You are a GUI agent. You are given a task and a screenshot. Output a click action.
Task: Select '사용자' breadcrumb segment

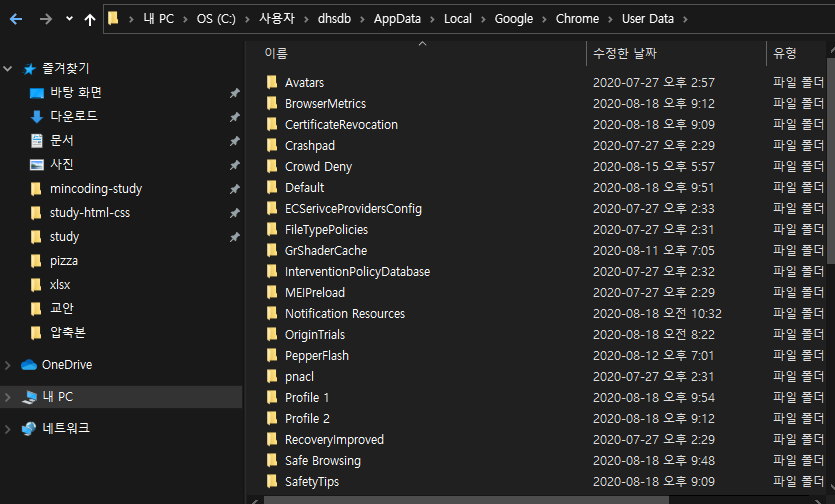coord(277,19)
